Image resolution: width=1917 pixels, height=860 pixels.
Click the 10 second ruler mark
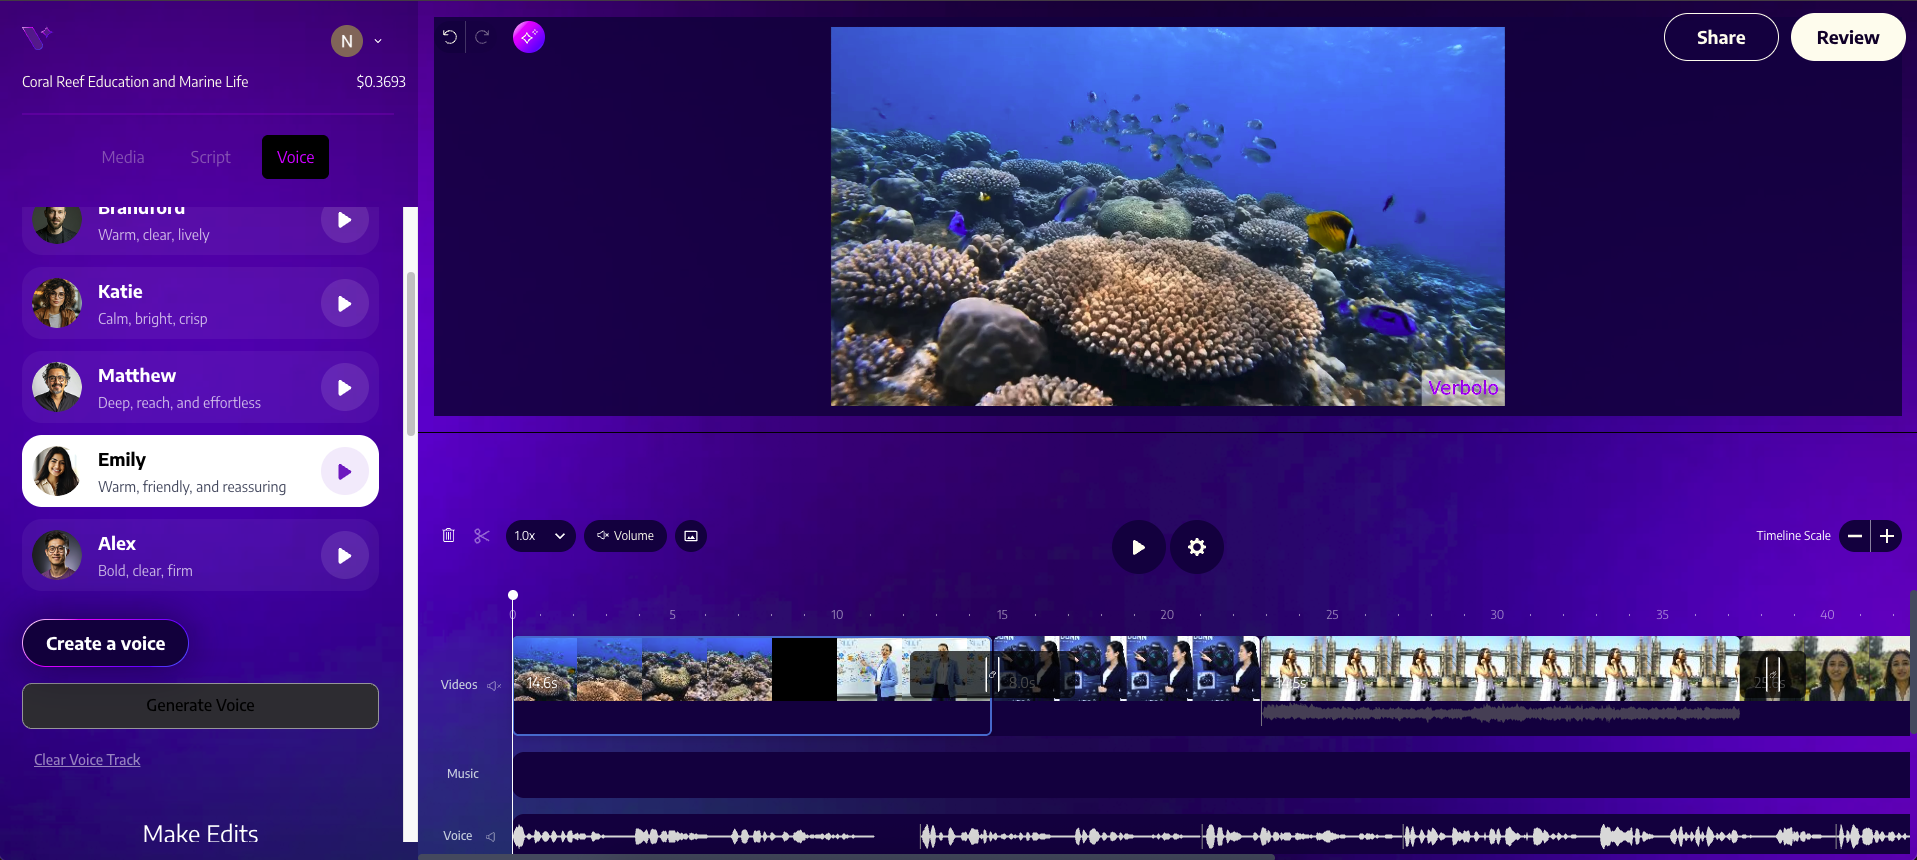837,615
